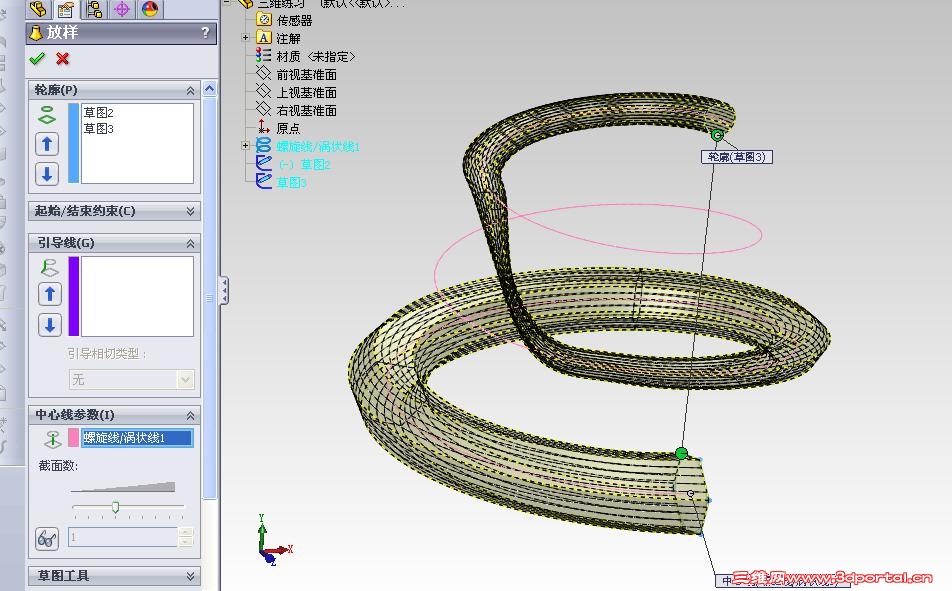Confirm the loft with the green checkmark
952x591 pixels.
[x=37, y=59]
